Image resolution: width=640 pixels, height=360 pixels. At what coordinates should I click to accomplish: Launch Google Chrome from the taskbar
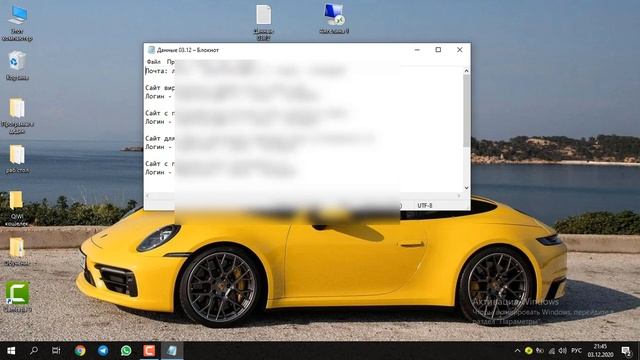point(80,351)
